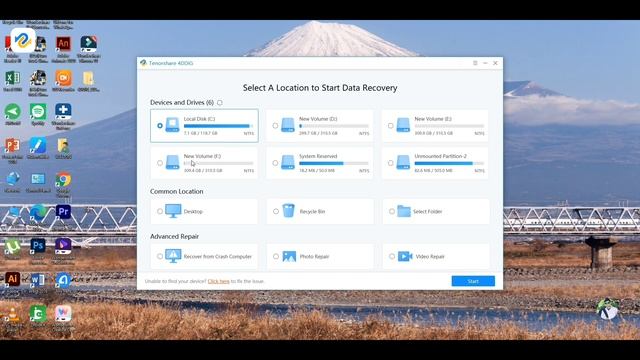
Task: Open Adobe Illustrator desktop shortcut
Action: click(x=13, y=280)
